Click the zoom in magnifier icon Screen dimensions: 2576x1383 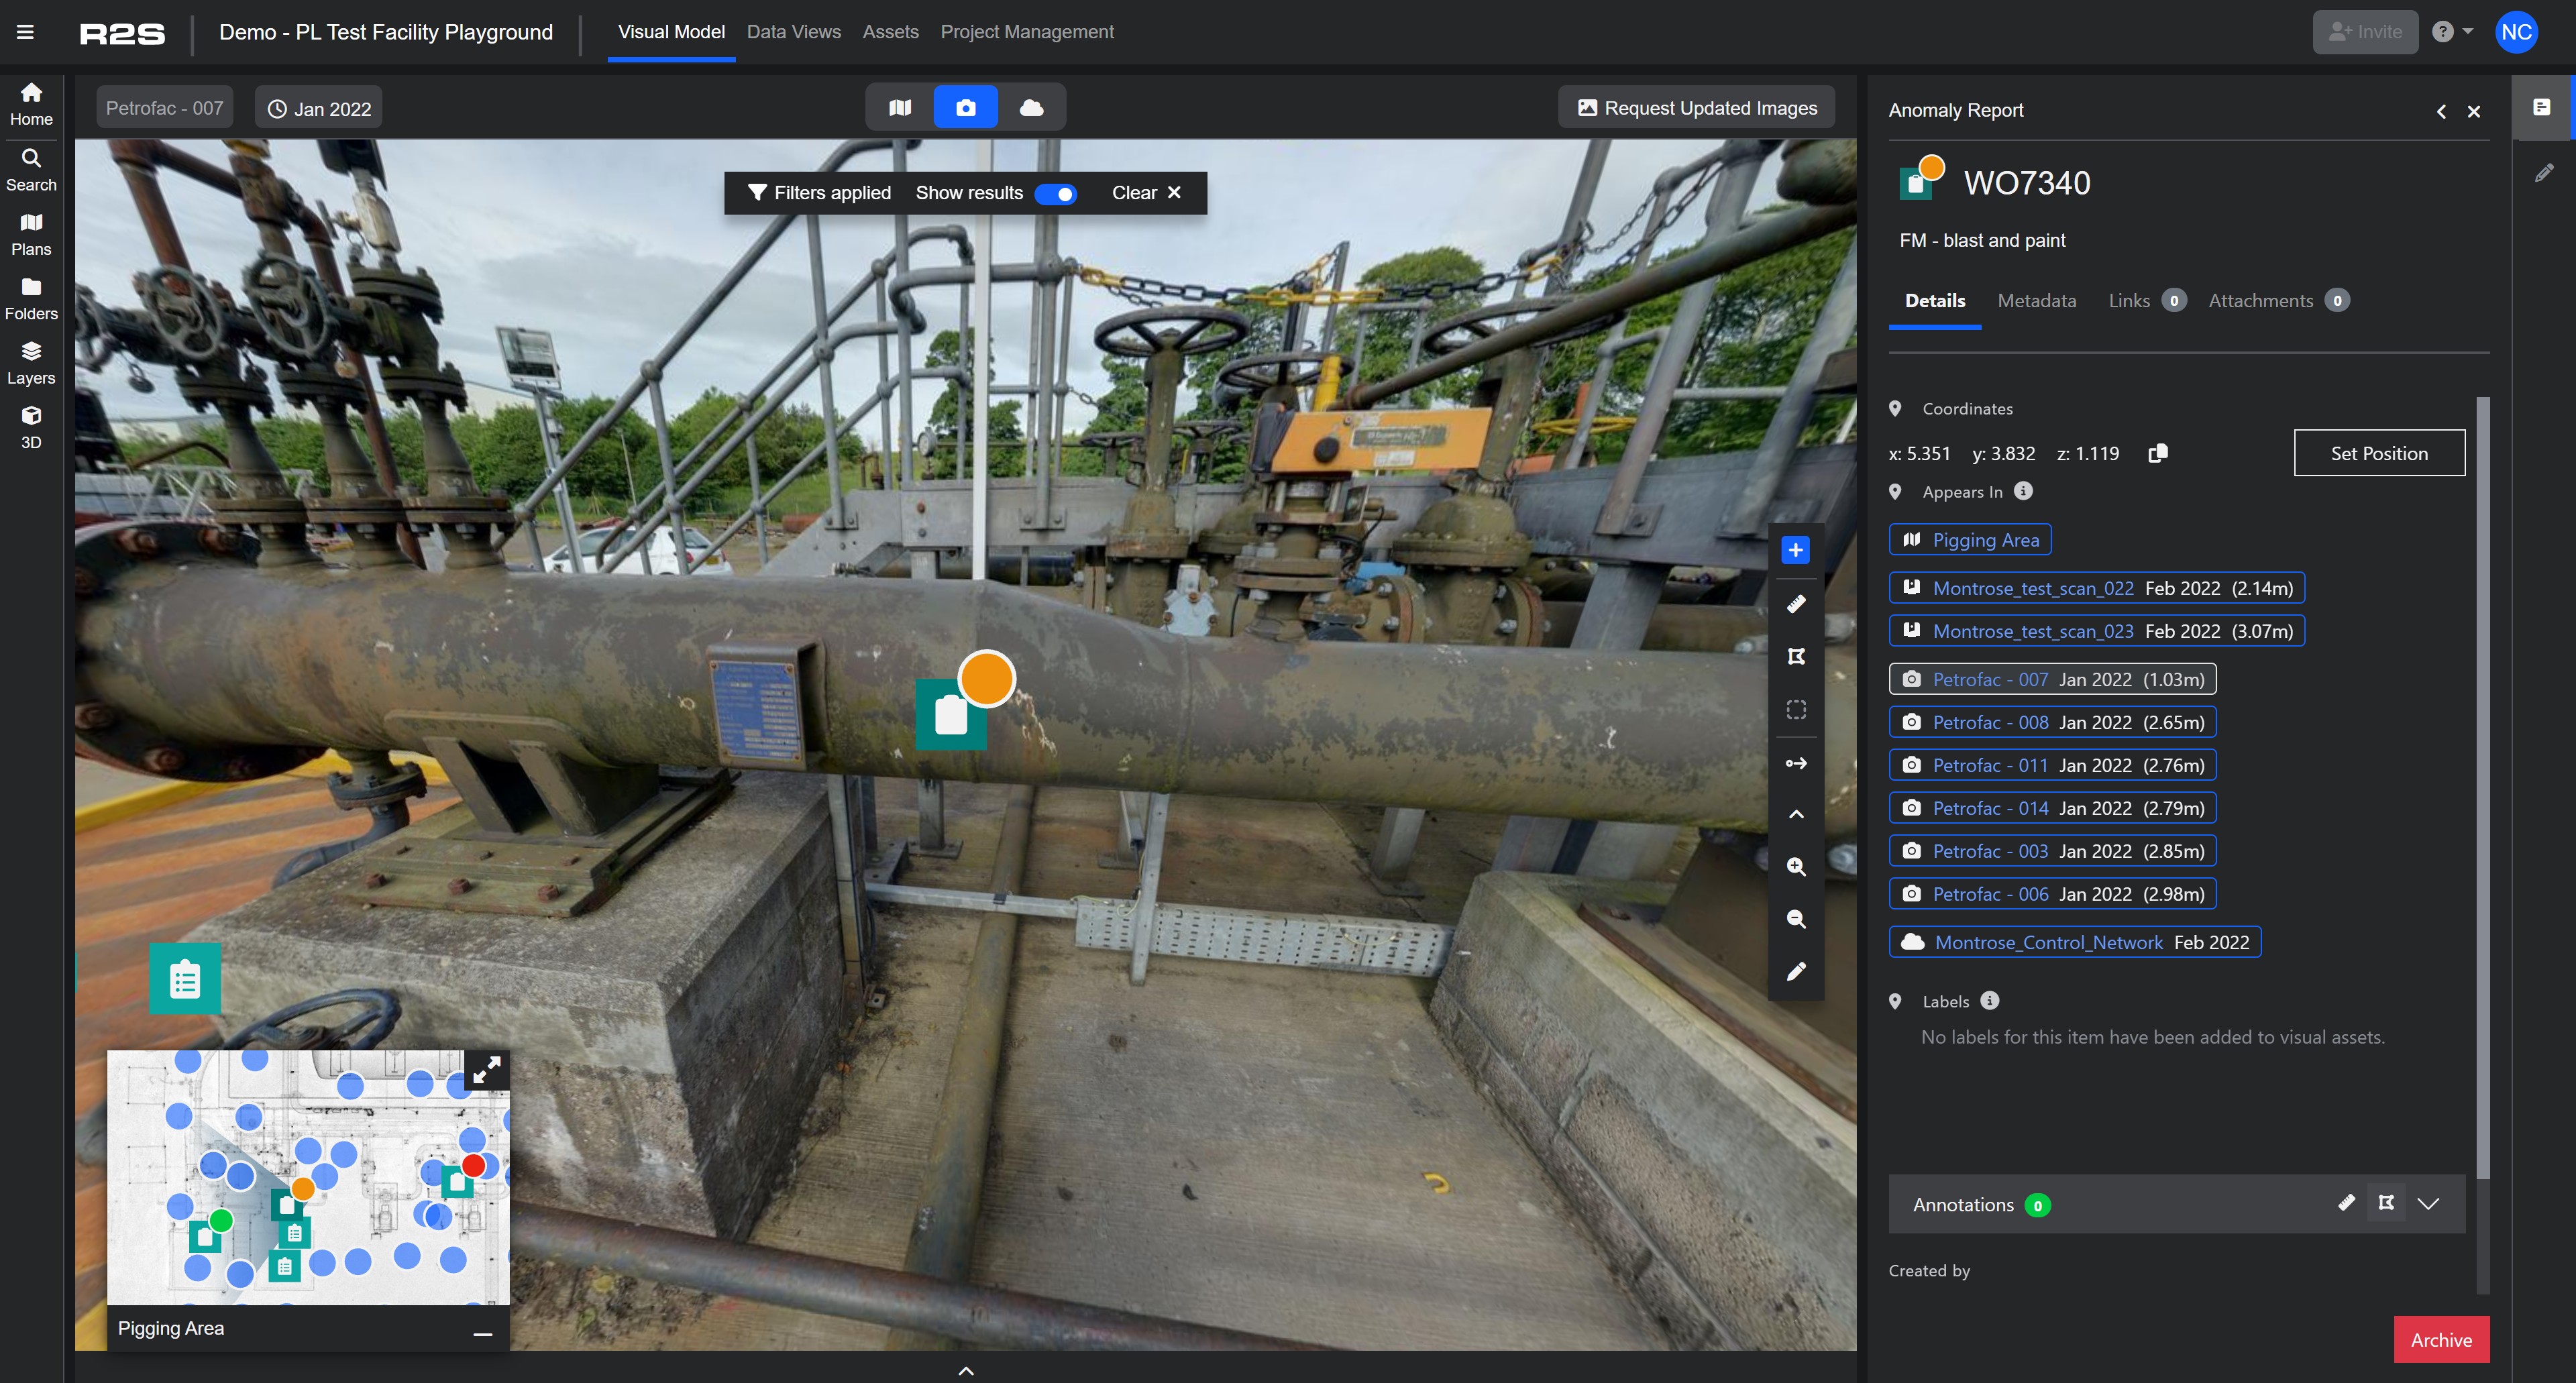pyautogui.click(x=1796, y=867)
